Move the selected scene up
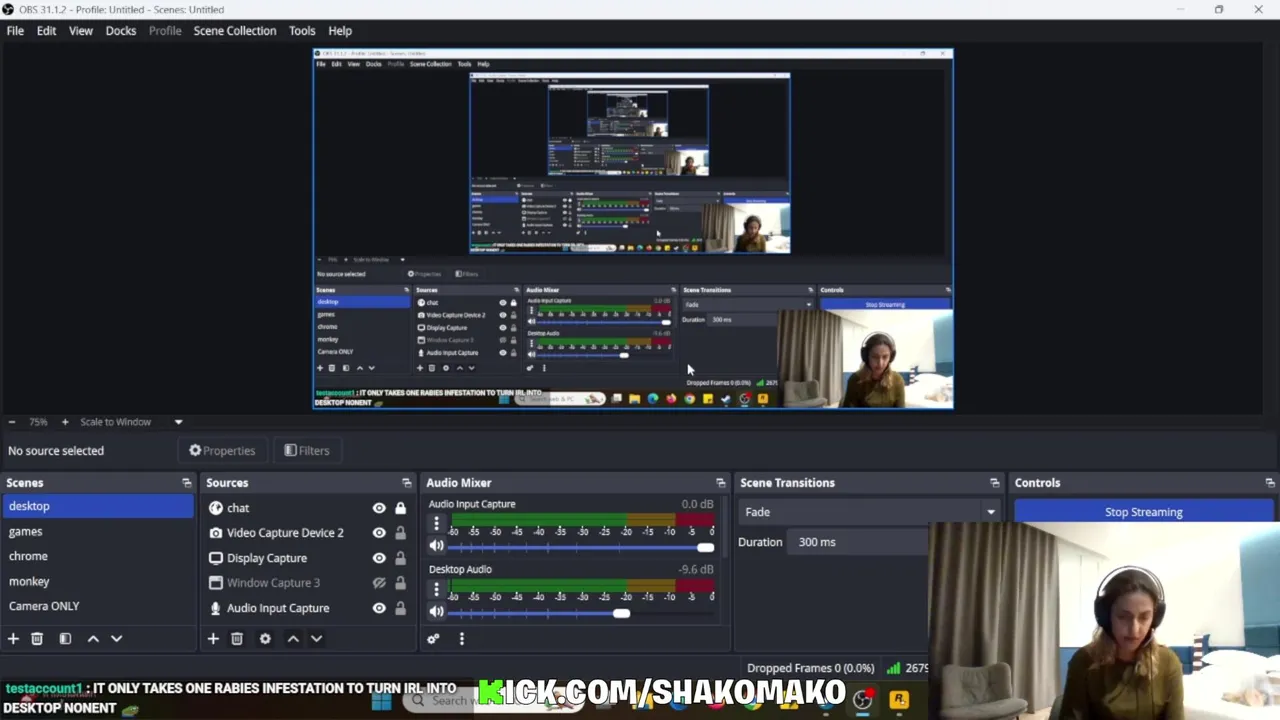 tap(93, 638)
